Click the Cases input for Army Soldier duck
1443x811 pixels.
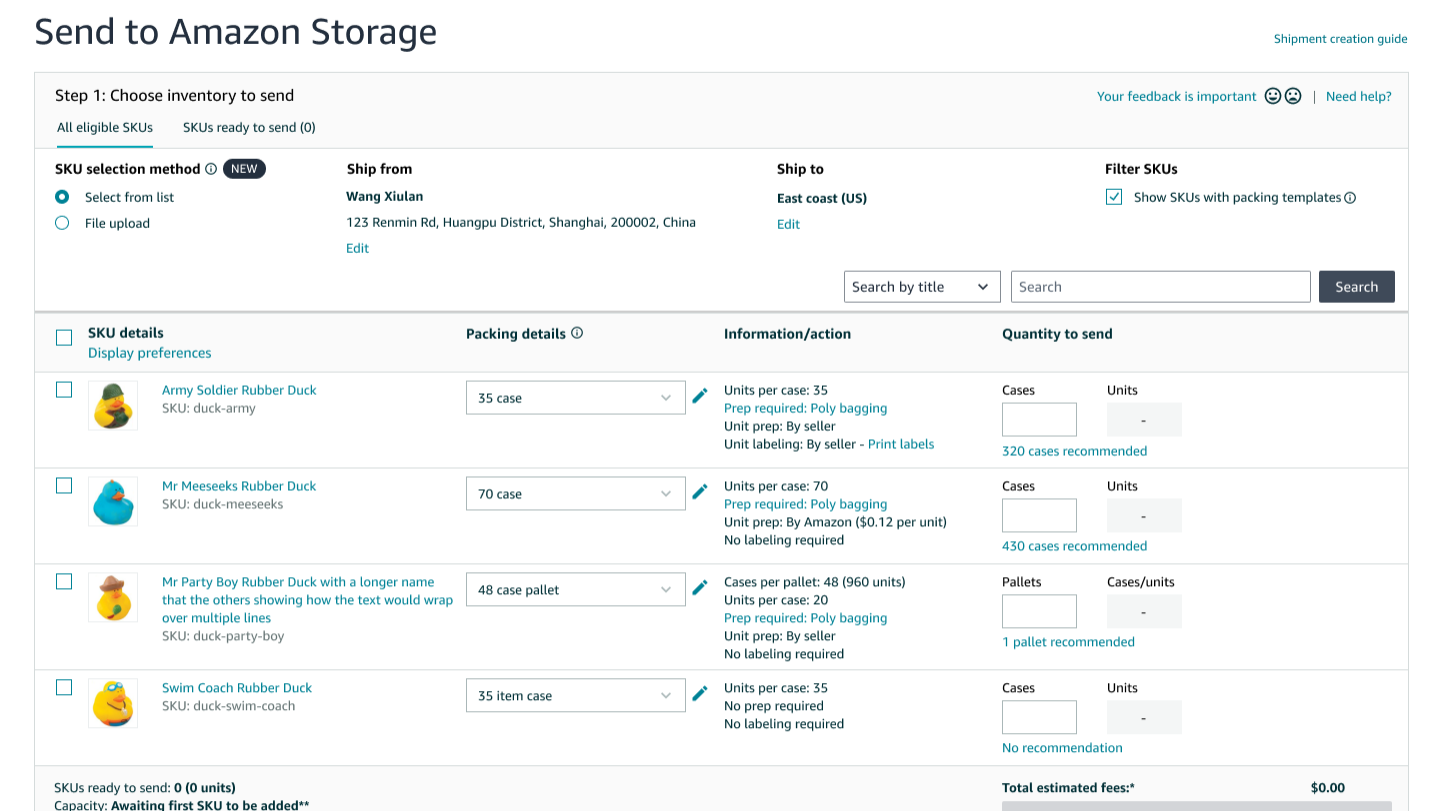tap(1039, 420)
